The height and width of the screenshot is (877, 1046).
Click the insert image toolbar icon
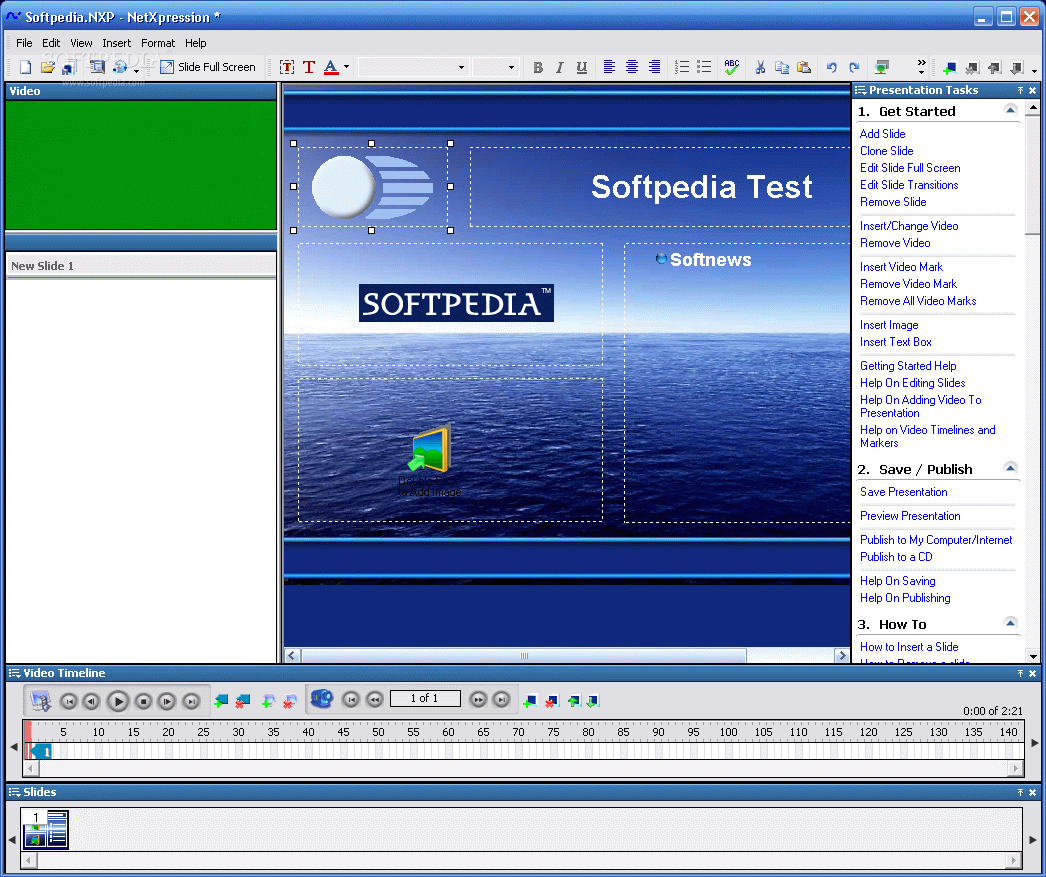pyautogui.click(x=882, y=67)
